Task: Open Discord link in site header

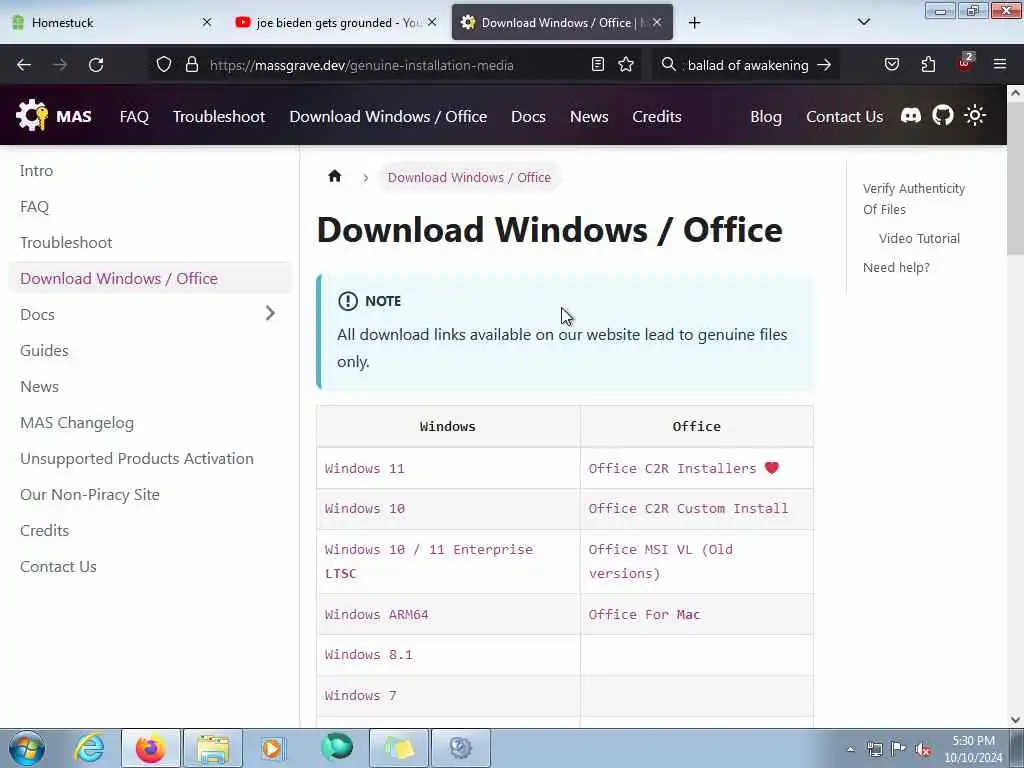Action: click(x=910, y=116)
